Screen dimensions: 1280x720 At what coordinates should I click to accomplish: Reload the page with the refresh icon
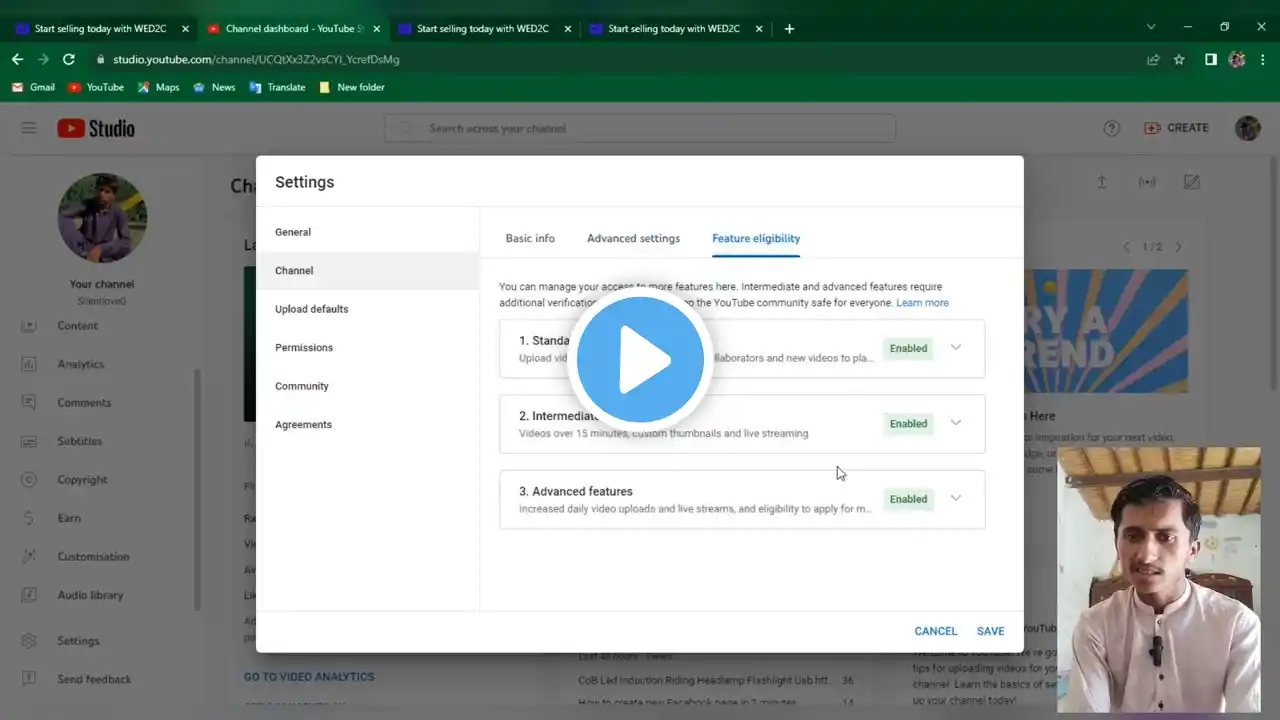point(69,60)
